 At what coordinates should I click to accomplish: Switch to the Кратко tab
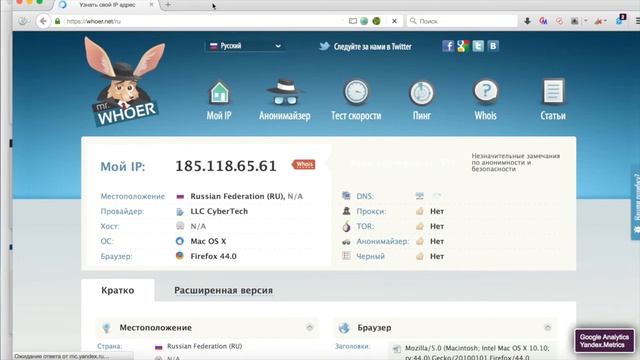point(118,290)
